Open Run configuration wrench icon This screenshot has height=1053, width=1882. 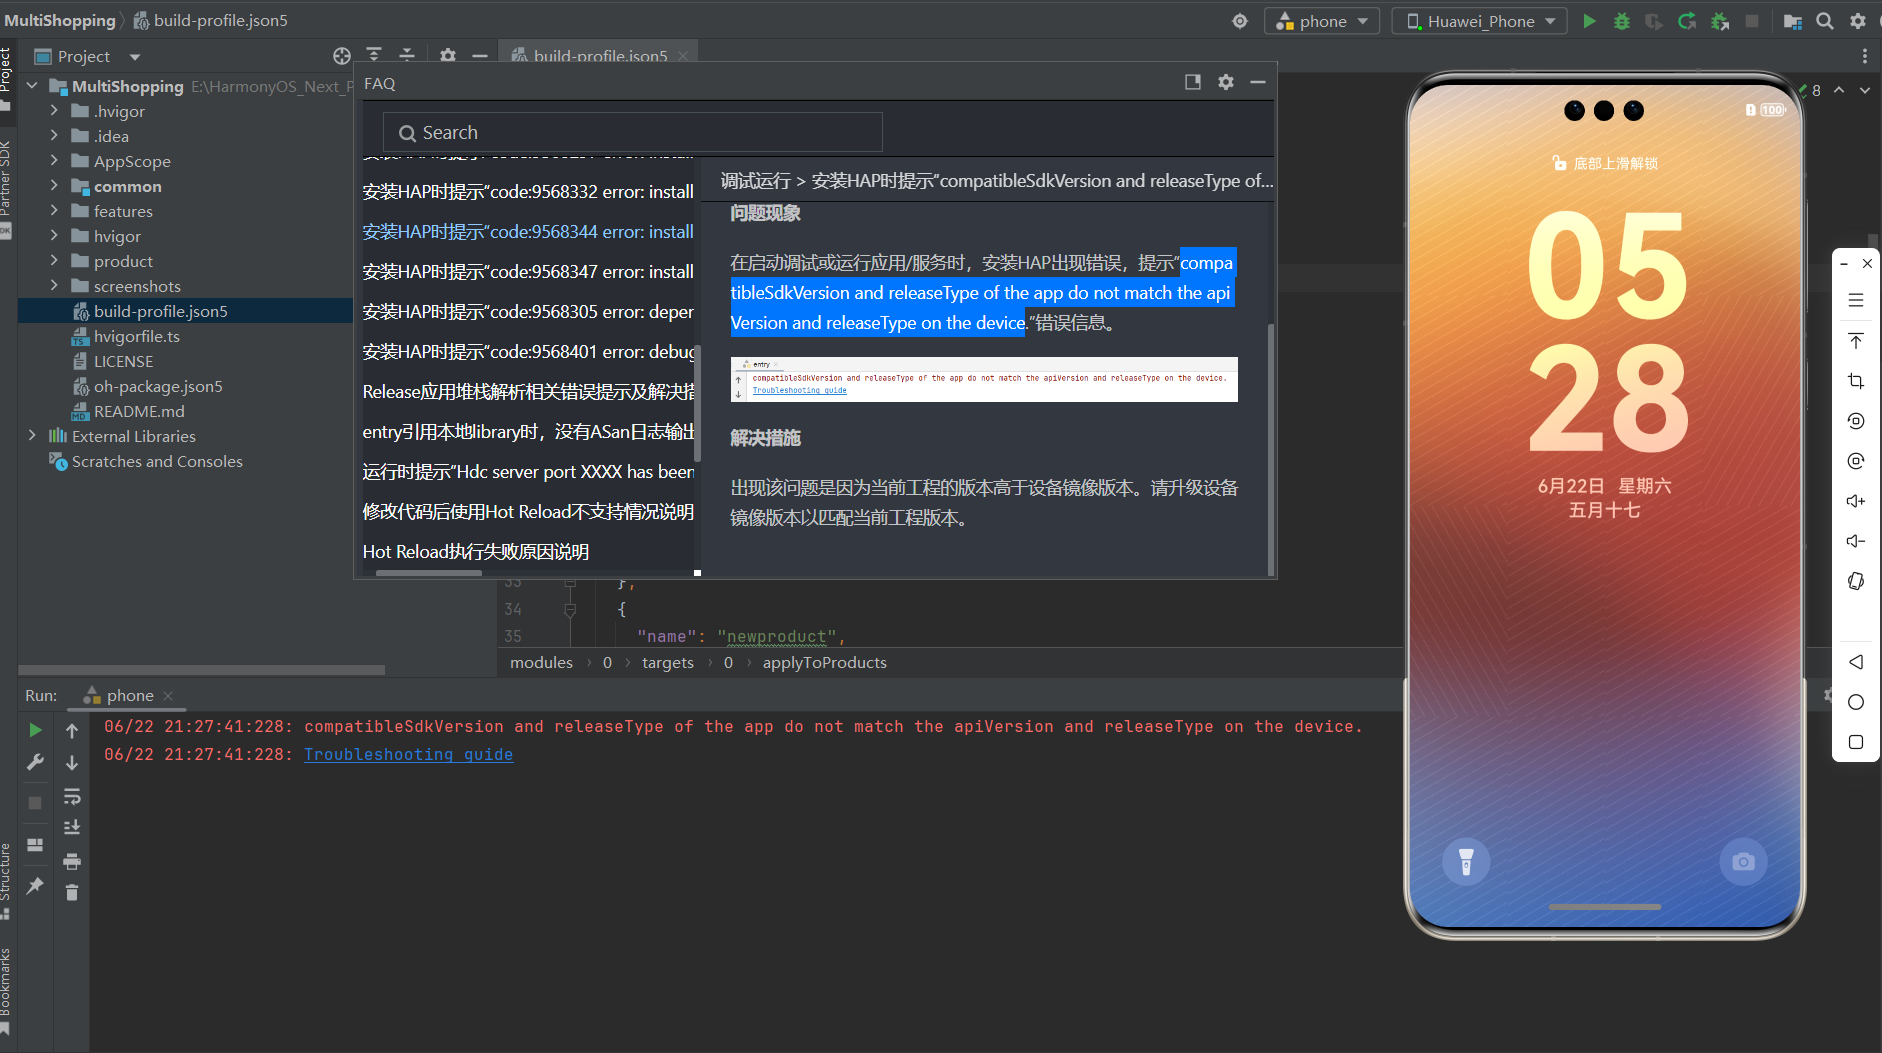tap(35, 762)
